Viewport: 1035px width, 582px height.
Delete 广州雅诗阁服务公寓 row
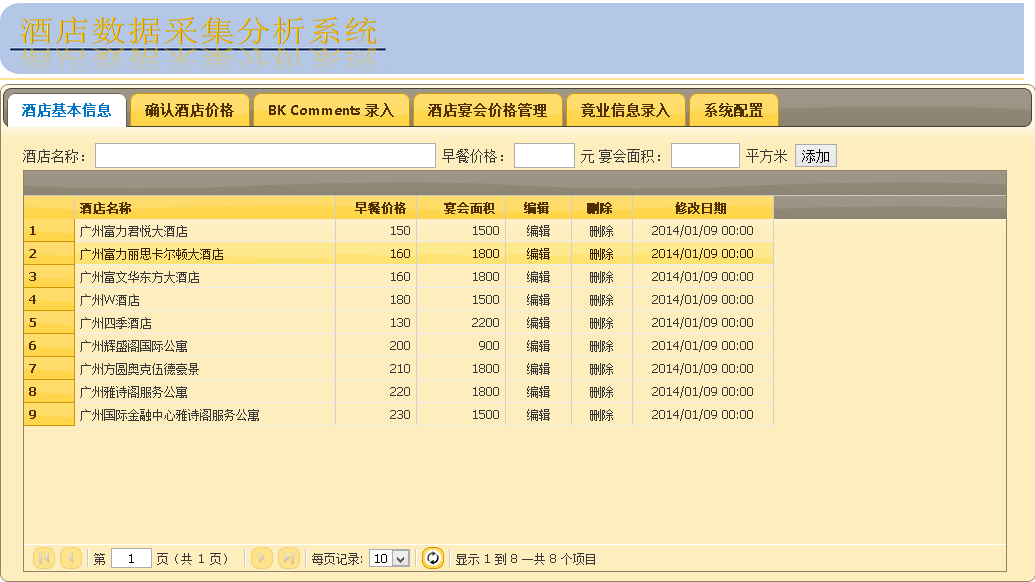(601, 392)
